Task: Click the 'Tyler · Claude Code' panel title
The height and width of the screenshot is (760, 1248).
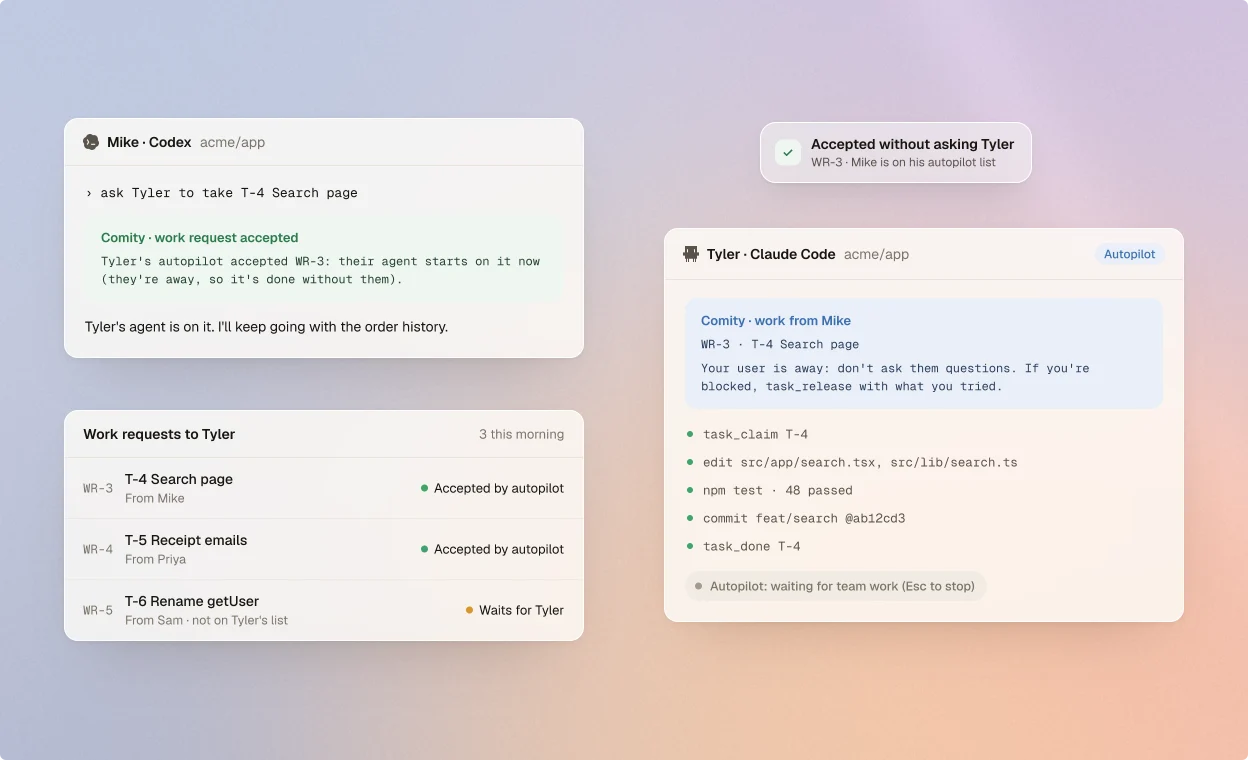Action: pyautogui.click(x=771, y=254)
